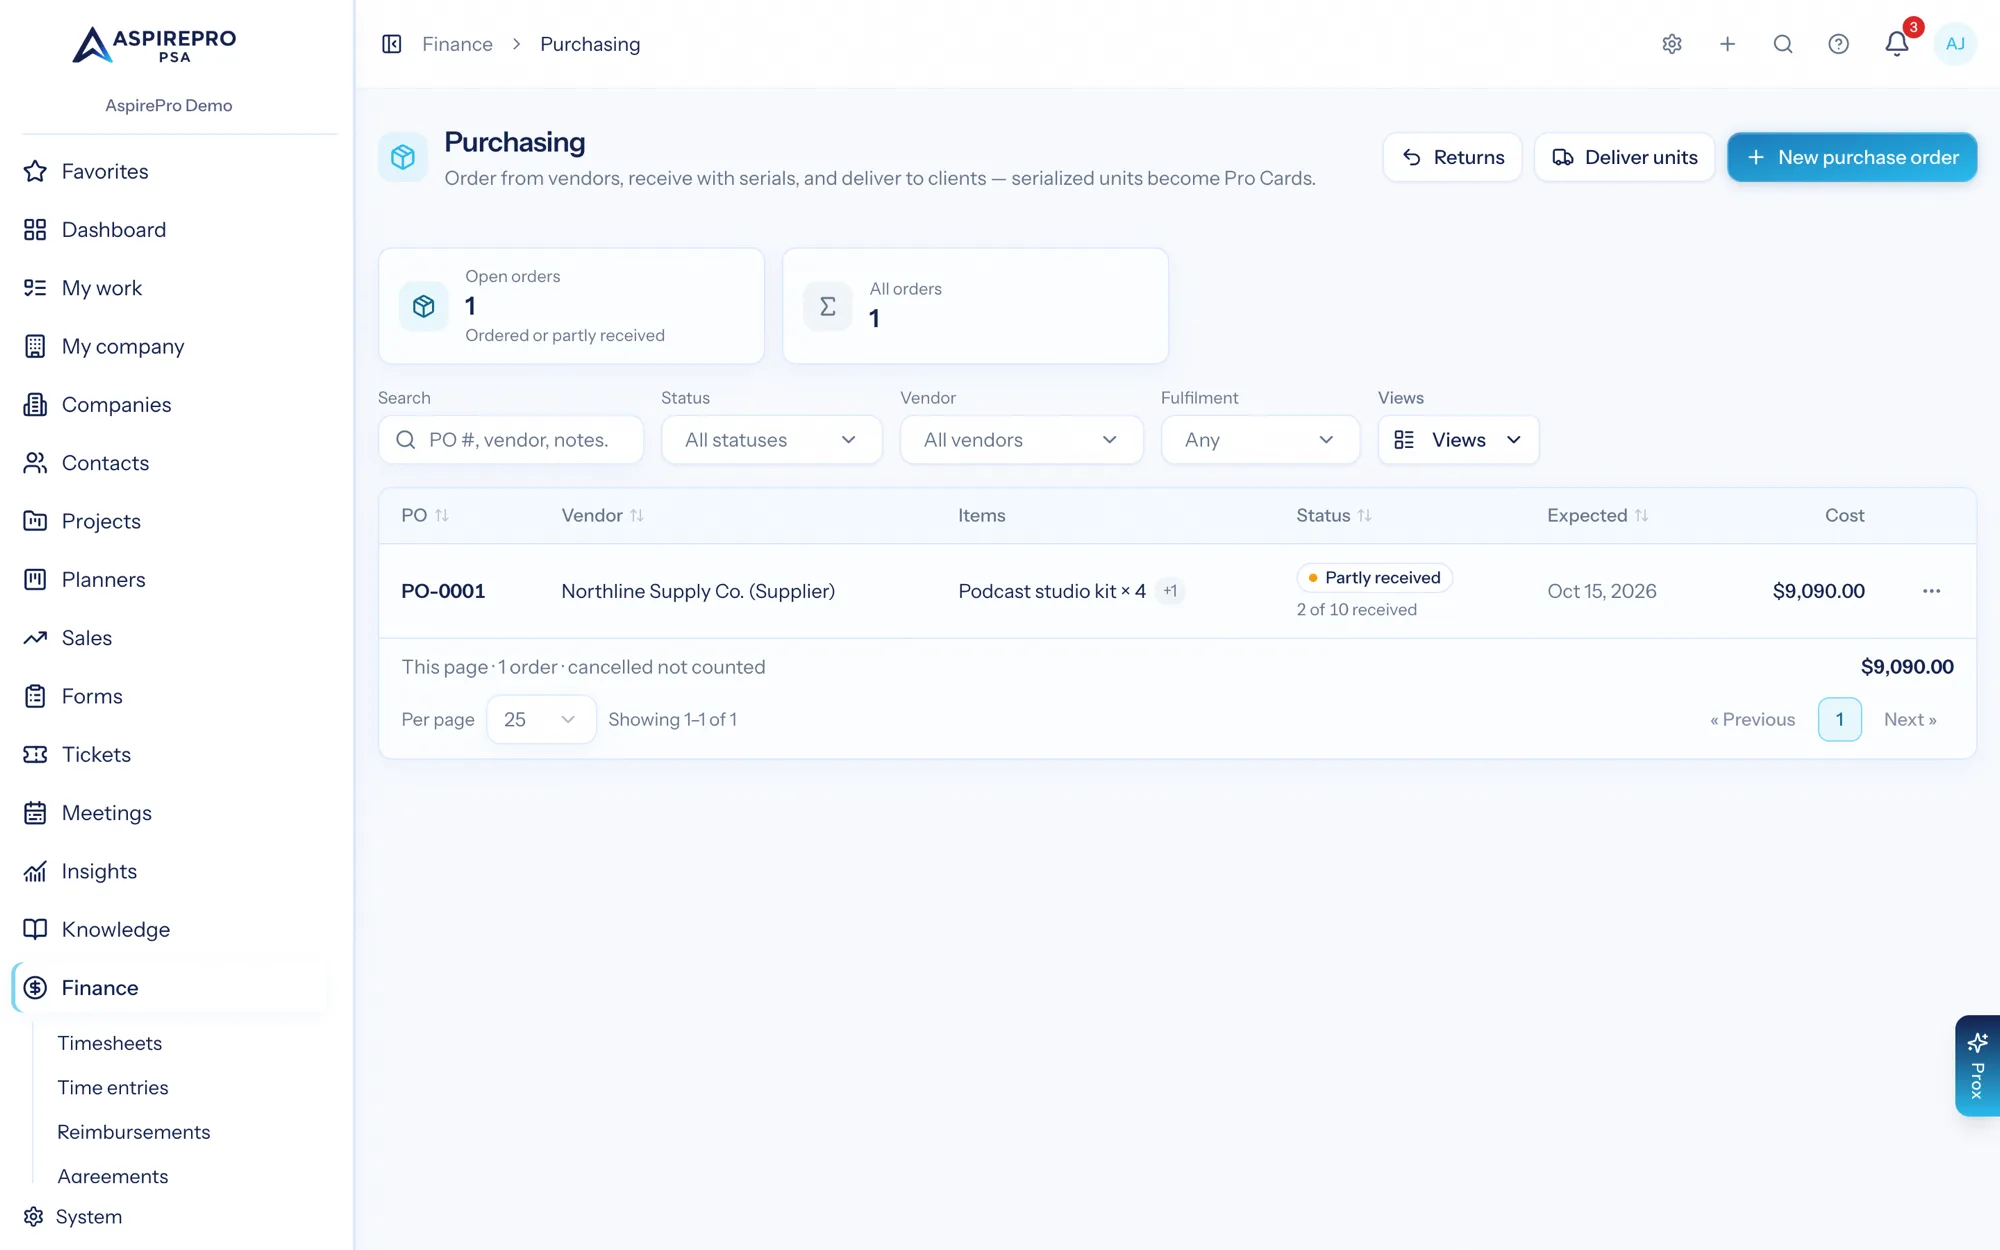Screen dimensions: 2000x1250
Task: Open the All vendors dropdown
Action: pos(1021,440)
